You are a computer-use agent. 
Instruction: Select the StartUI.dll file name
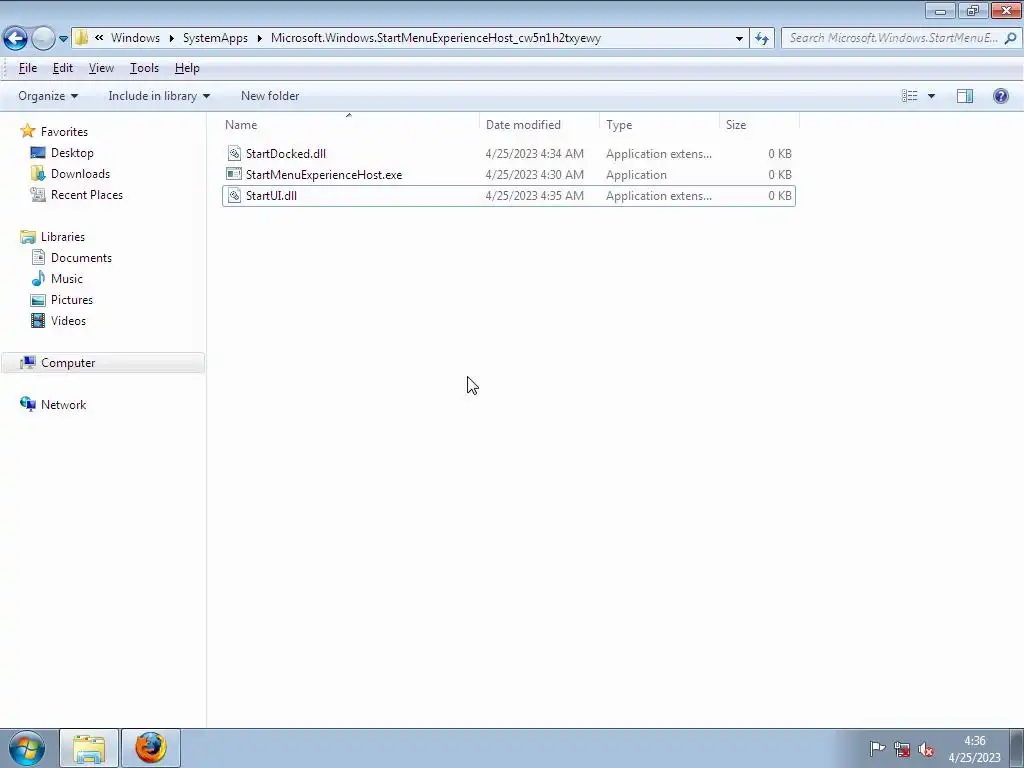click(271, 195)
